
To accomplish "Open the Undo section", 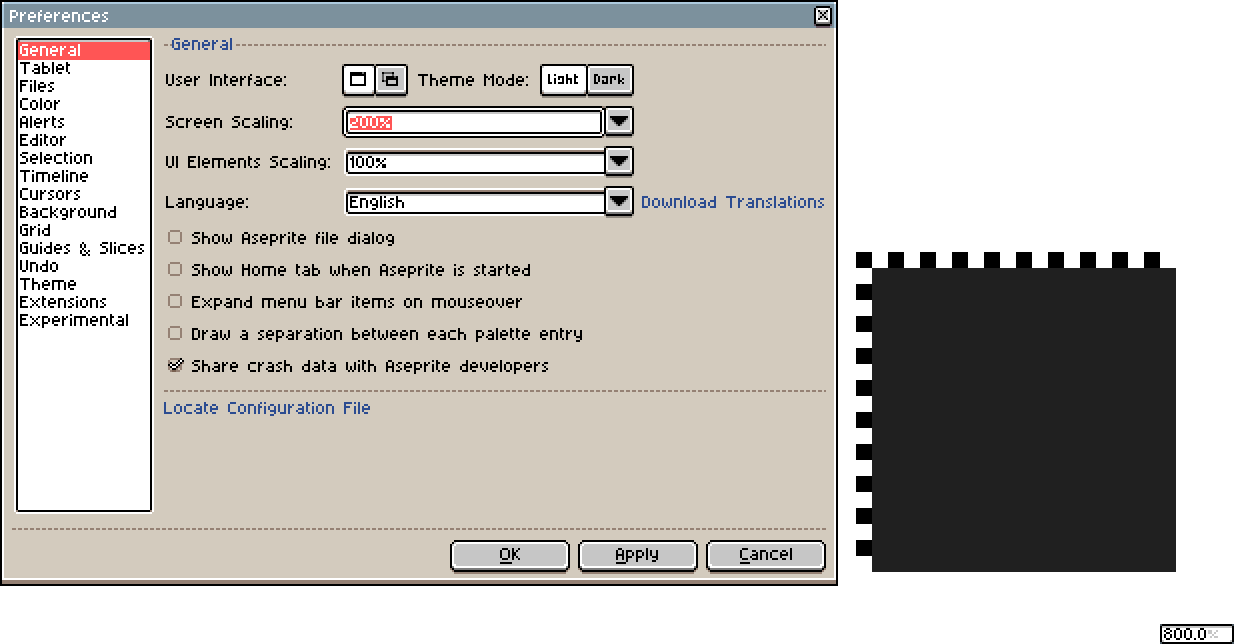I will [84, 266].
